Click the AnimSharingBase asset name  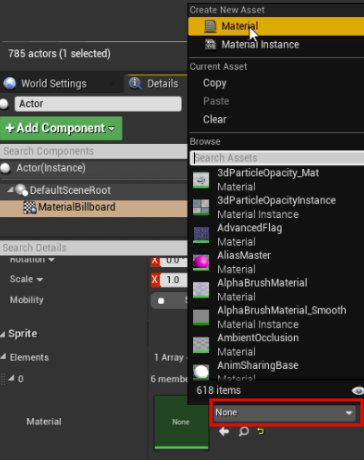click(258, 365)
